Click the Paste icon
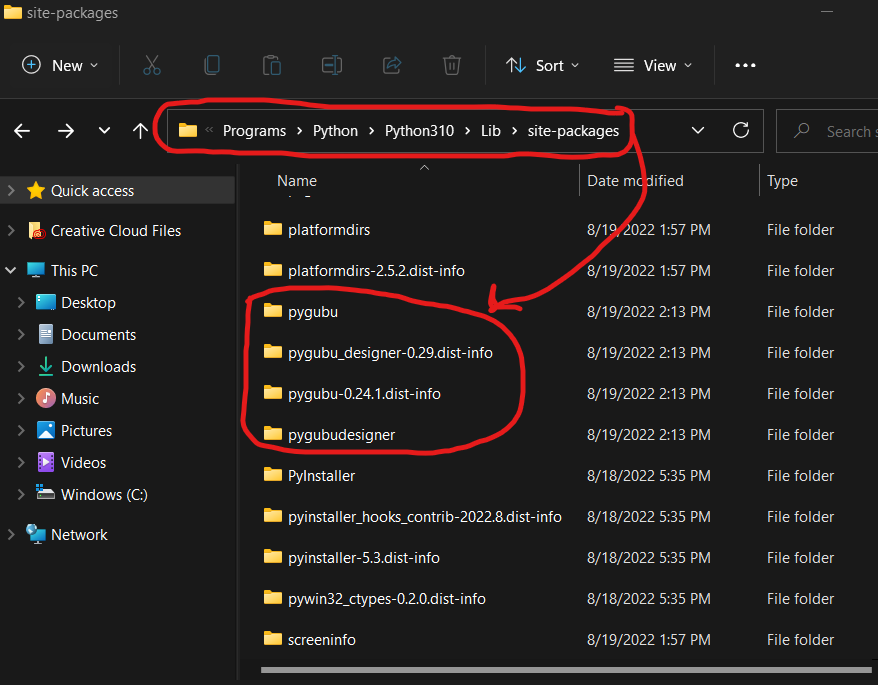Viewport: 878px width, 685px height. pyautogui.click(x=271, y=65)
